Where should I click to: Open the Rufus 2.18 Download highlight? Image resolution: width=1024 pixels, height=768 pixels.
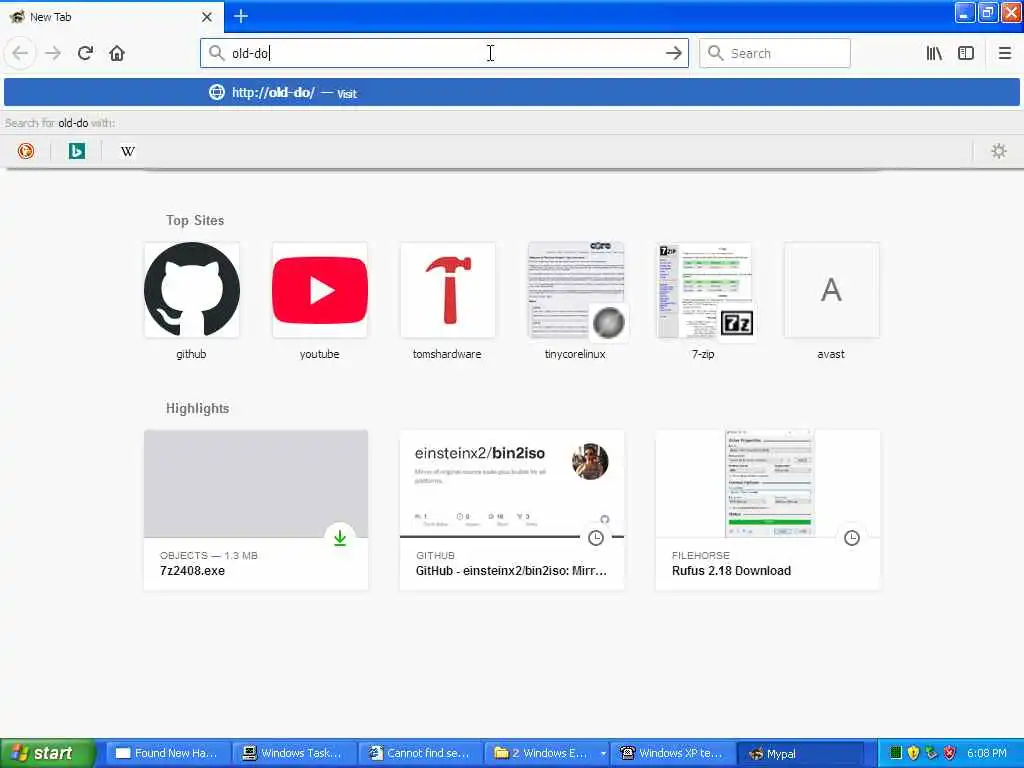(x=768, y=510)
